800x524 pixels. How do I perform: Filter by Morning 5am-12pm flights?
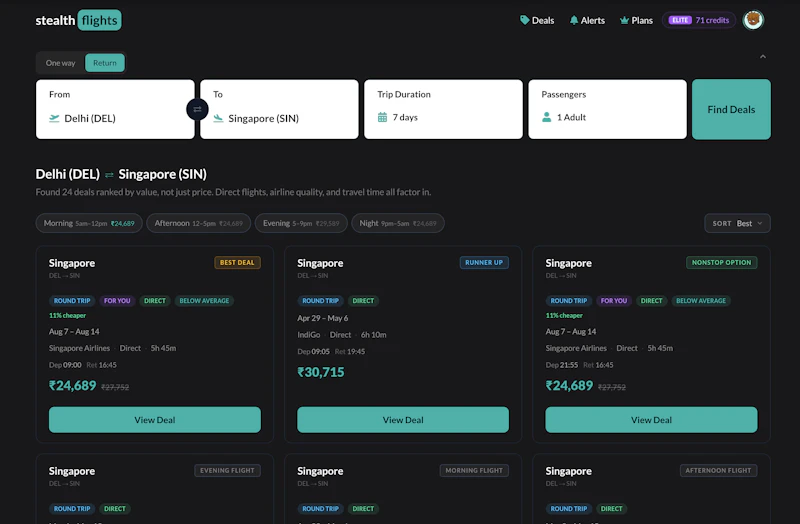pos(89,223)
